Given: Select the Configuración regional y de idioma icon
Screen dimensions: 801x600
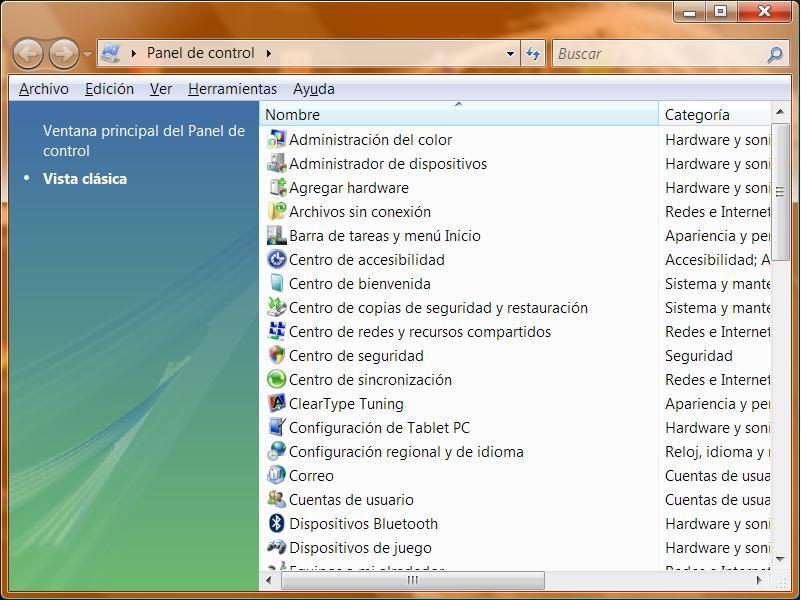Looking at the screenshot, I should 277,451.
